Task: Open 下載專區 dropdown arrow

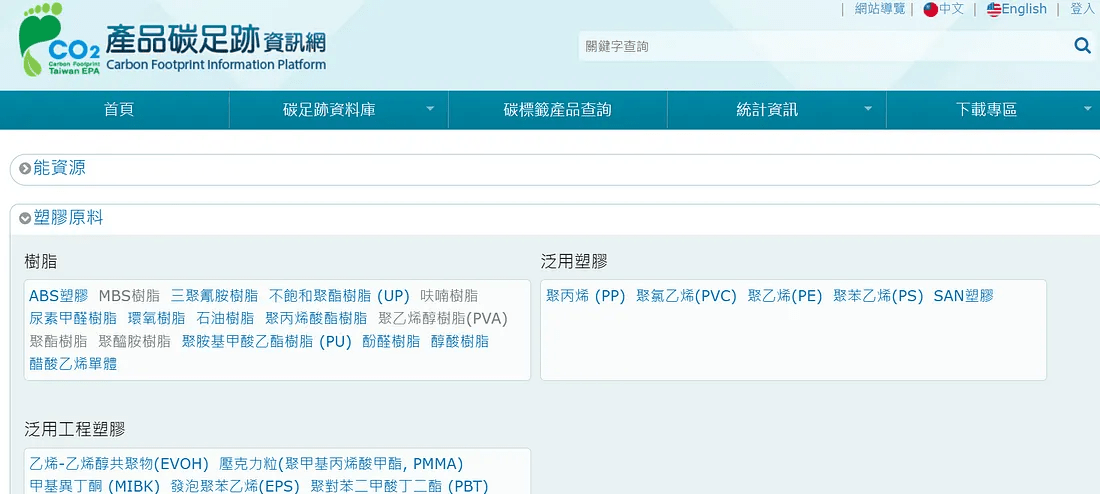Action: (1087, 109)
